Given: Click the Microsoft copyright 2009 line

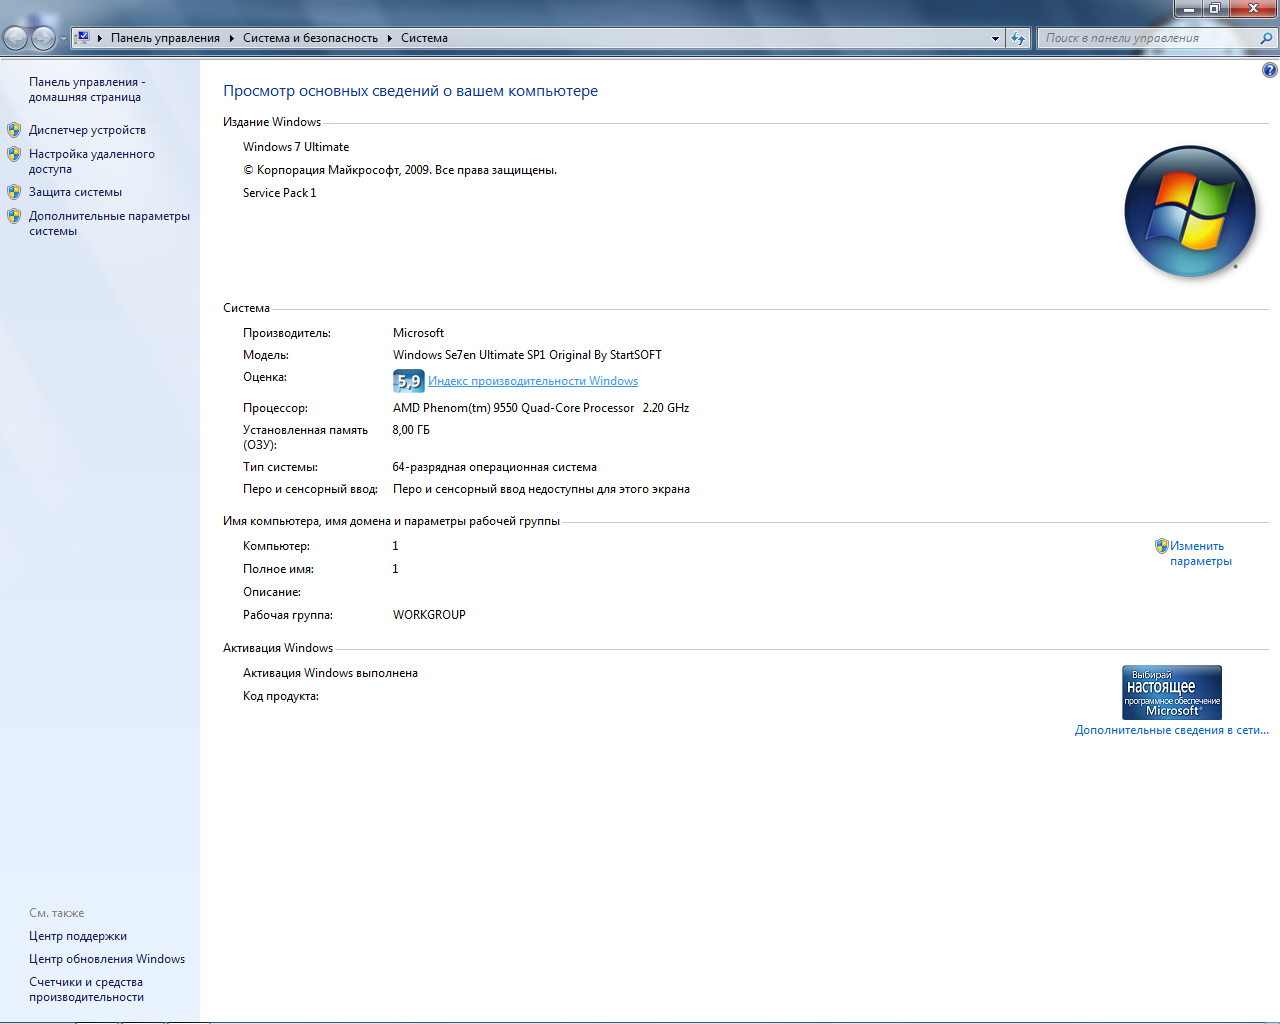Looking at the screenshot, I should click(400, 170).
